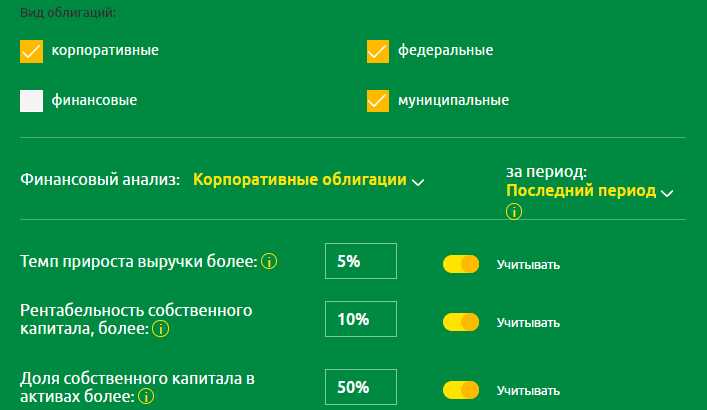This screenshot has height=410, width=707.
Task: Uncheck the федеральные checkbox
Action: (378, 51)
